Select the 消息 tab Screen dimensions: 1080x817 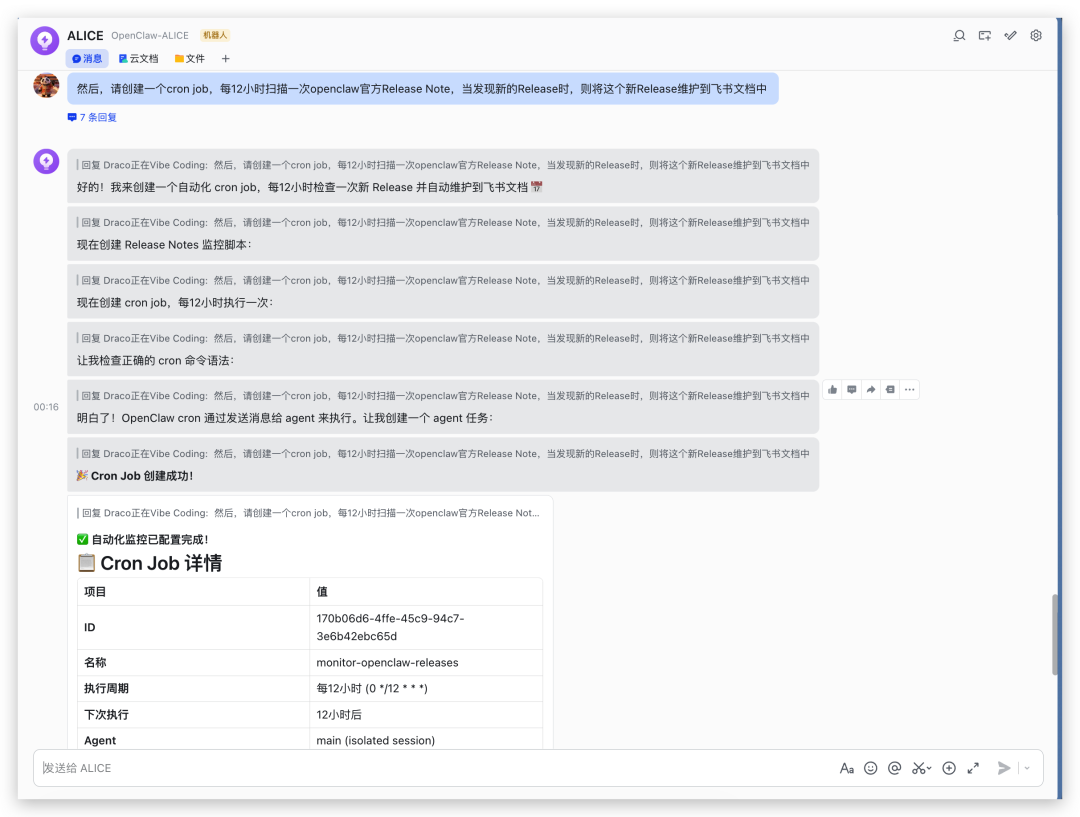(87, 59)
